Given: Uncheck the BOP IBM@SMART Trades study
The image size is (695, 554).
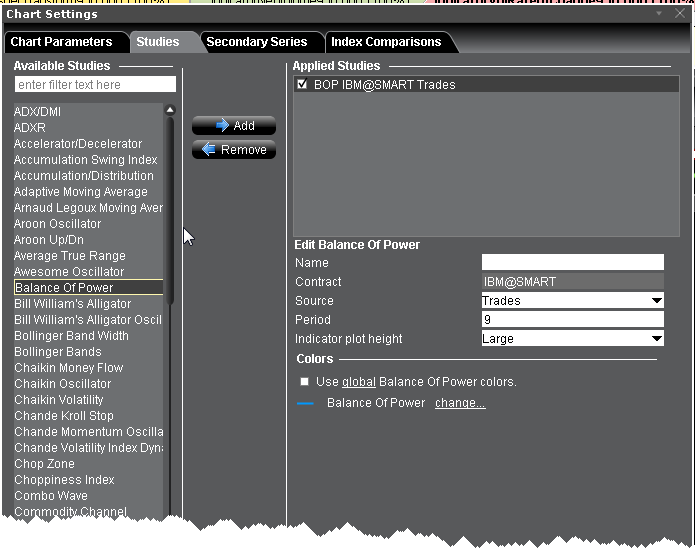Looking at the screenshot, I should click(x=302, y=85).
